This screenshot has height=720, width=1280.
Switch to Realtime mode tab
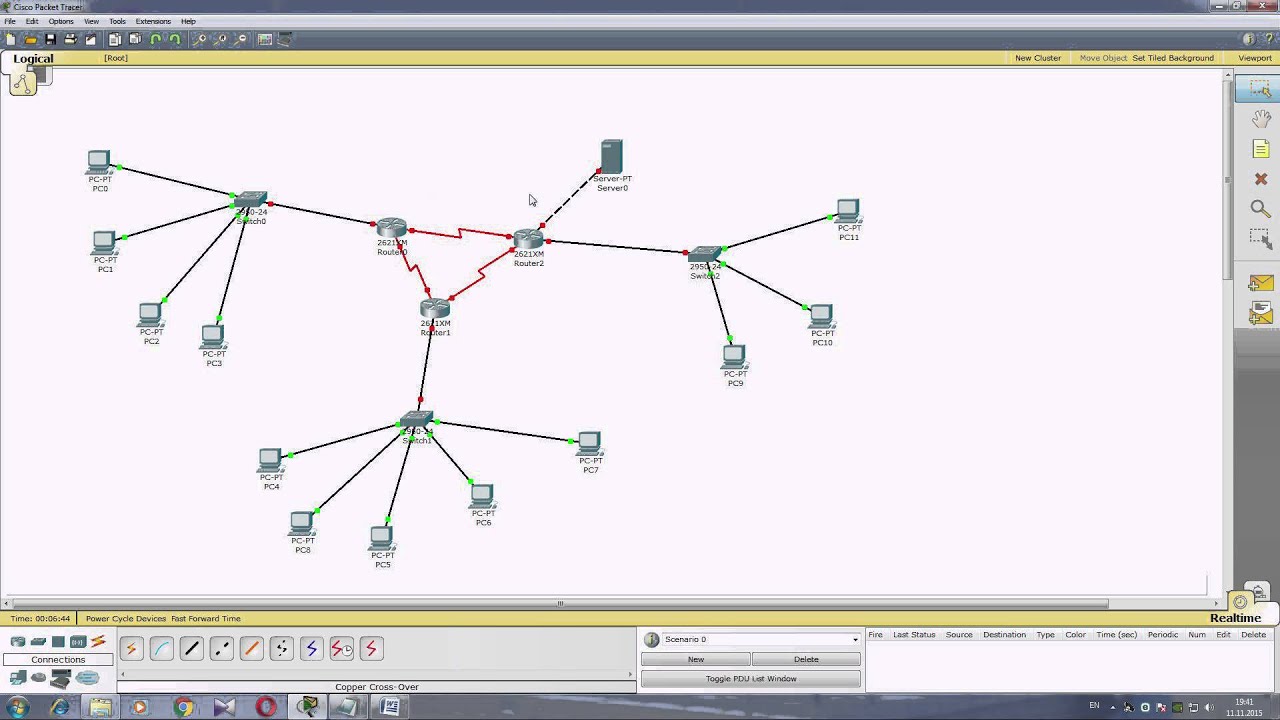[x=1235, y=618]
